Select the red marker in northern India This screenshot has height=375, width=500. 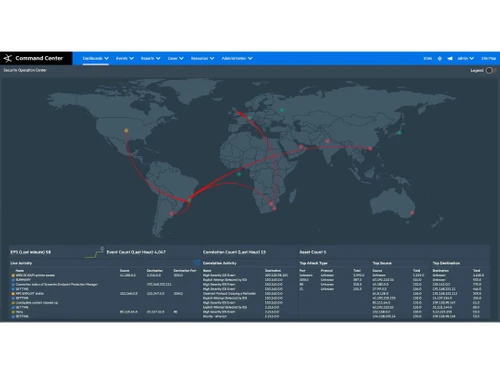point(328,141)
